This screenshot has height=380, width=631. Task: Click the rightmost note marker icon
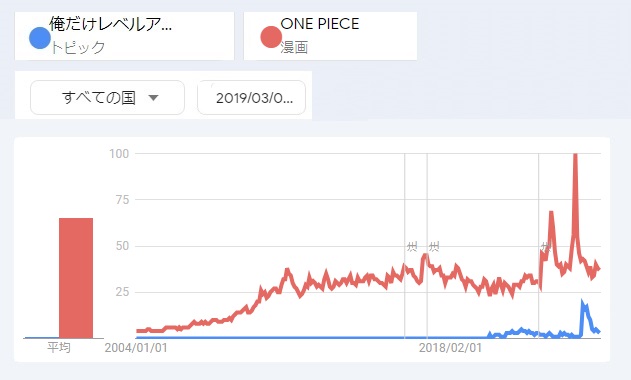[x=545, y=246]
